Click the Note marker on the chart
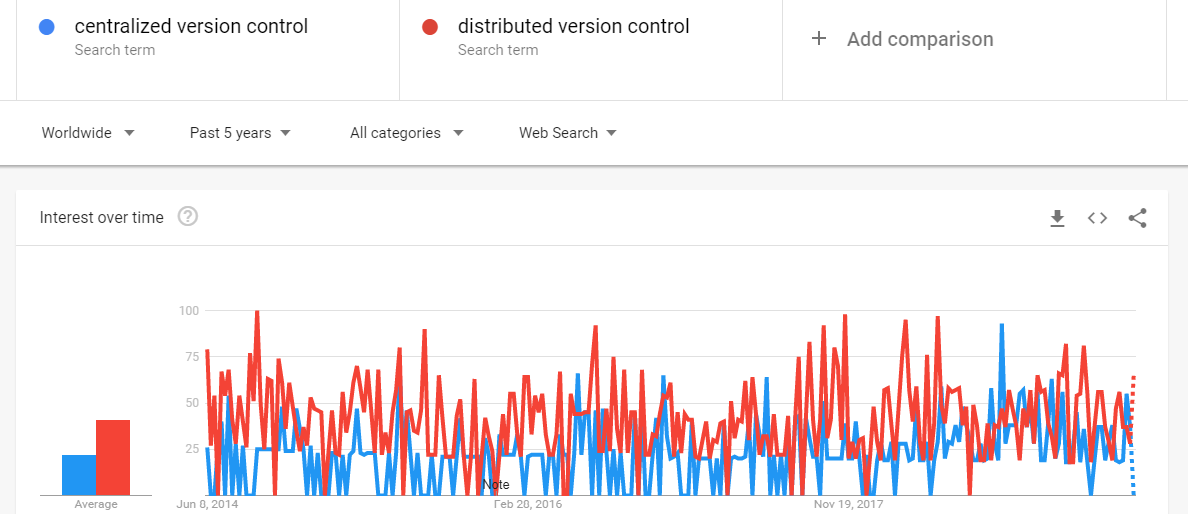Image resolution: width=1188 pixels, height=514 pixels. coord(496,485)
